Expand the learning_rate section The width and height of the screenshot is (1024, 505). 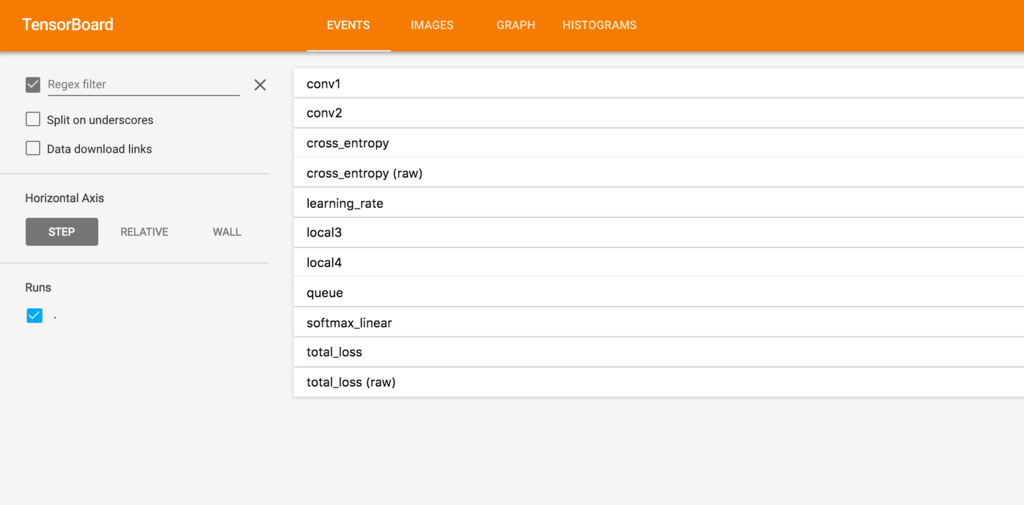coord(659,203)
